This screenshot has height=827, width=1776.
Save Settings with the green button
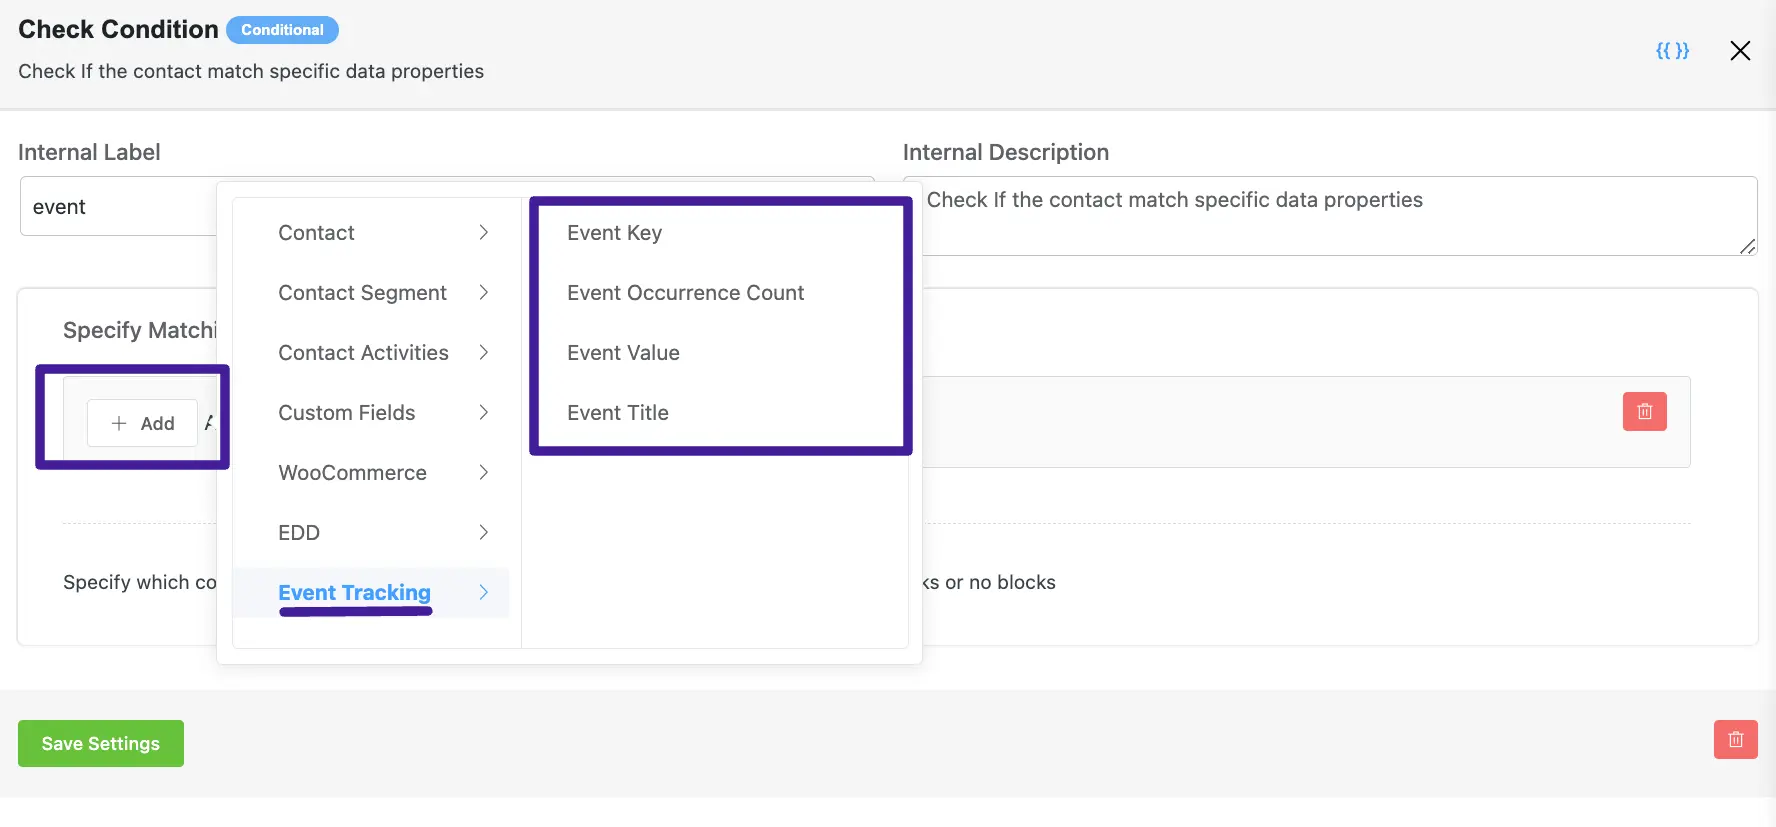(x=101, y=743)
